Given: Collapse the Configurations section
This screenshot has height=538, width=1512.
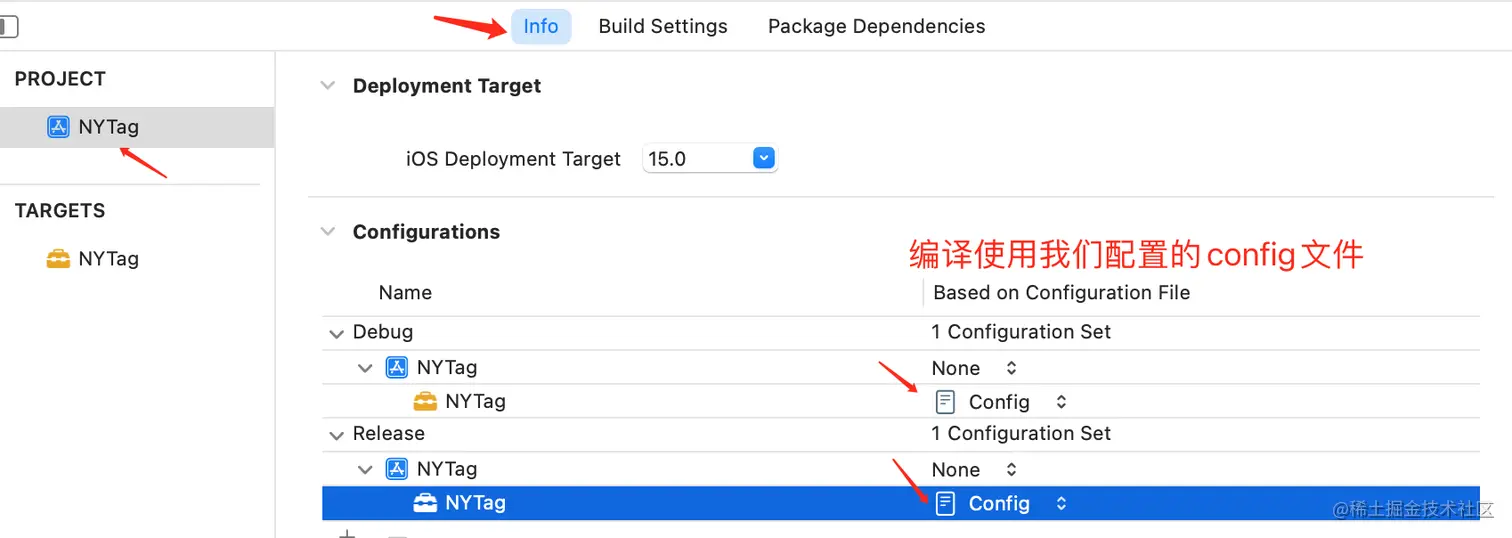Looking at the screenshot, I should pos(327,232).
